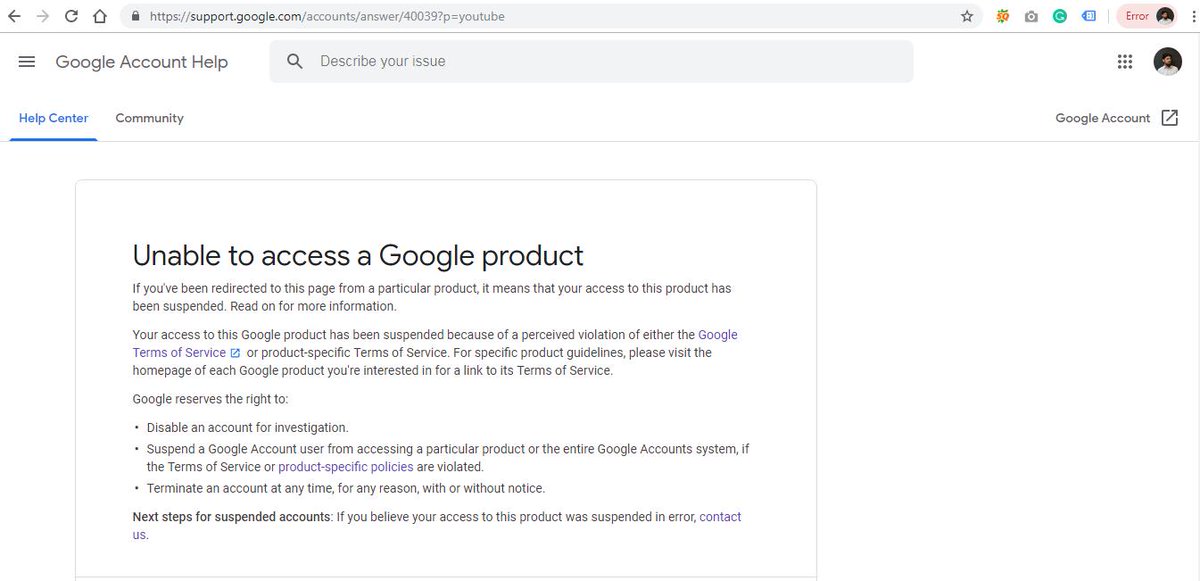Open the Grammarly extension
This screenshot has width=1200, height=581.
coord(1060,16)
